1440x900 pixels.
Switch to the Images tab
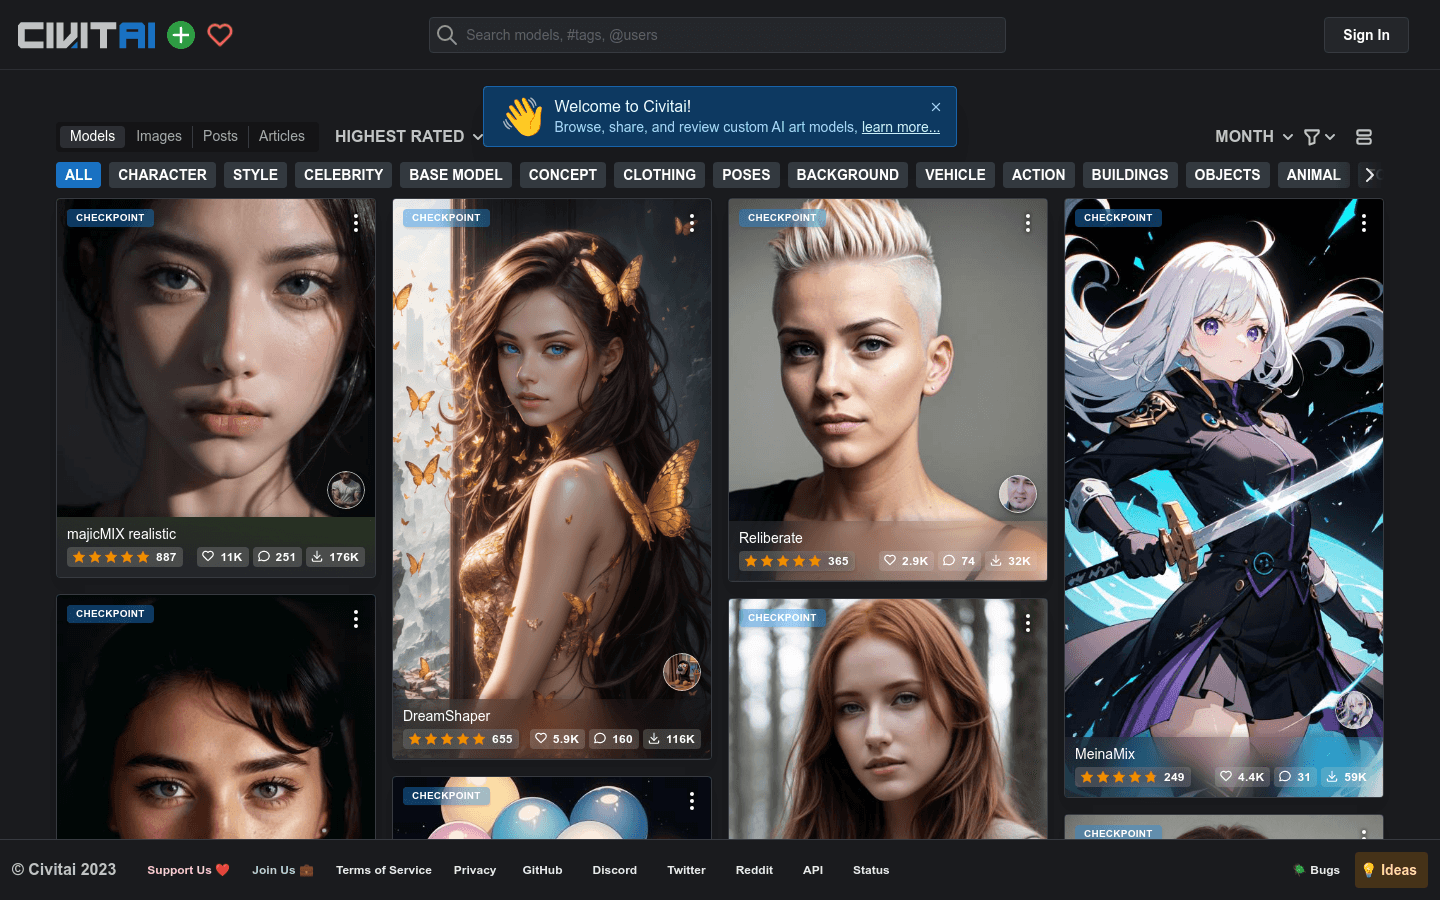point(159,136)
